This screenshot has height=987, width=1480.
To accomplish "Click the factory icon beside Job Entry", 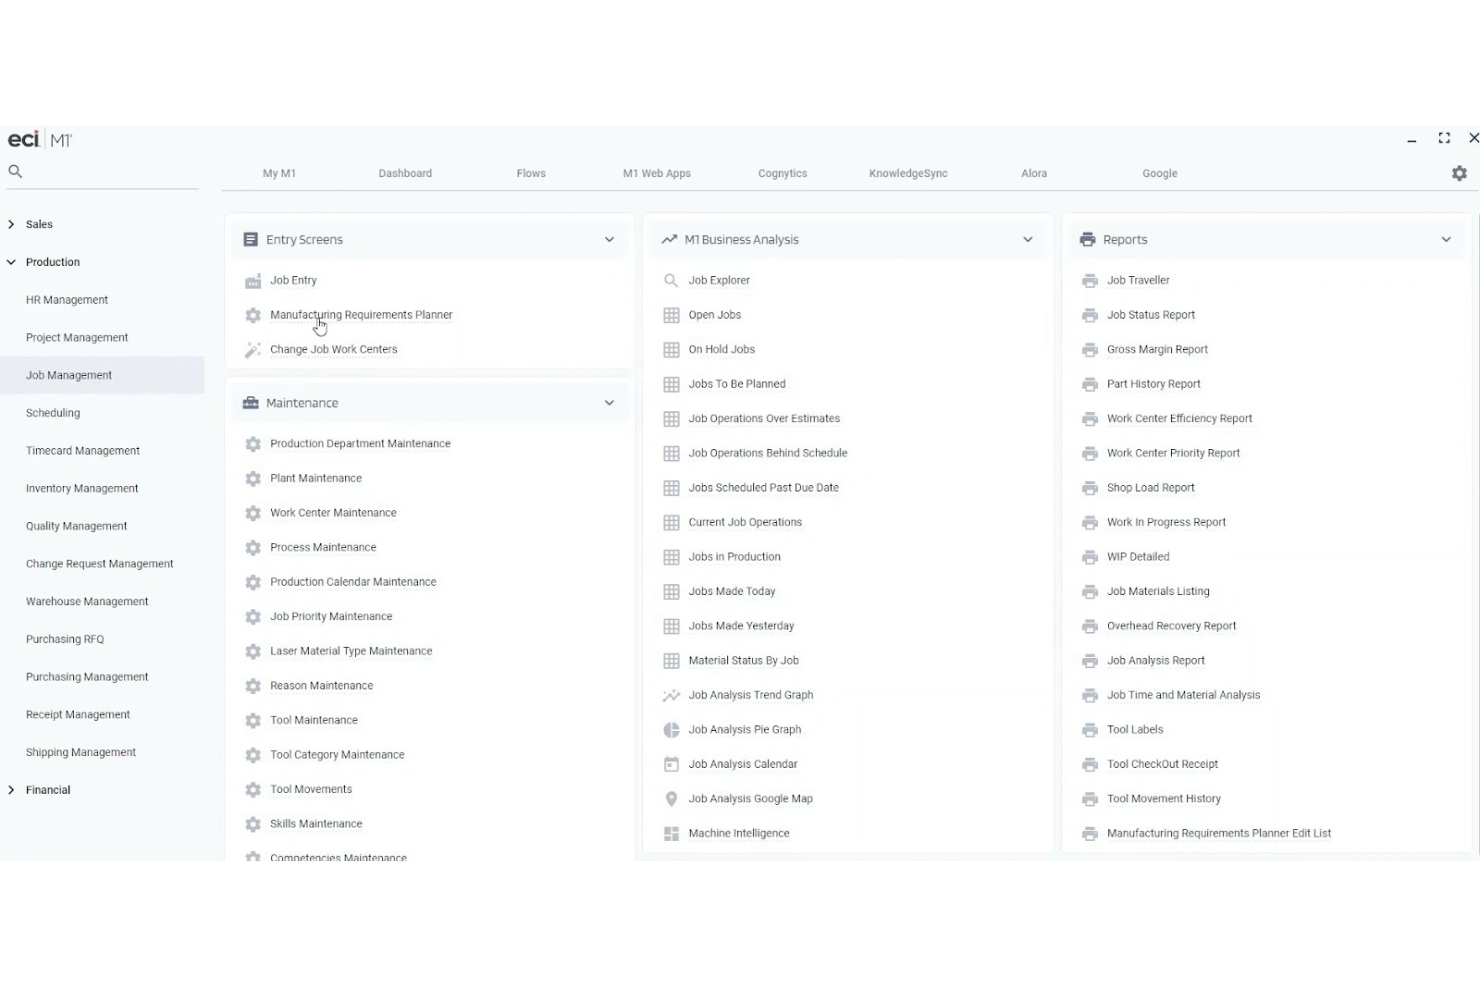I will [253, 281].
